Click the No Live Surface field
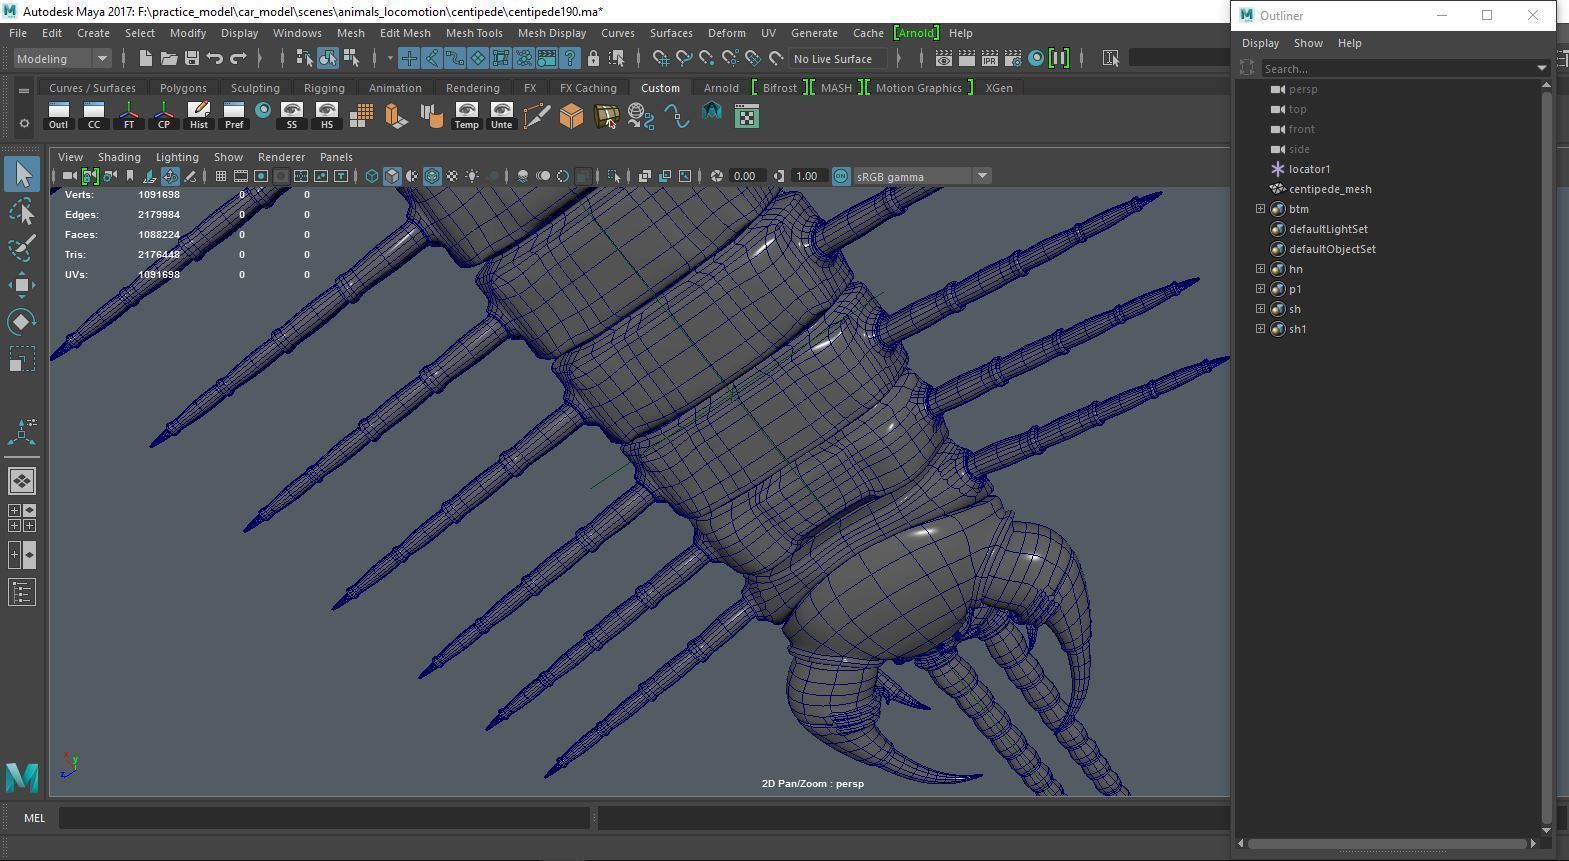This screenshot has width=1569, height=861. click(x=838, y=58)
